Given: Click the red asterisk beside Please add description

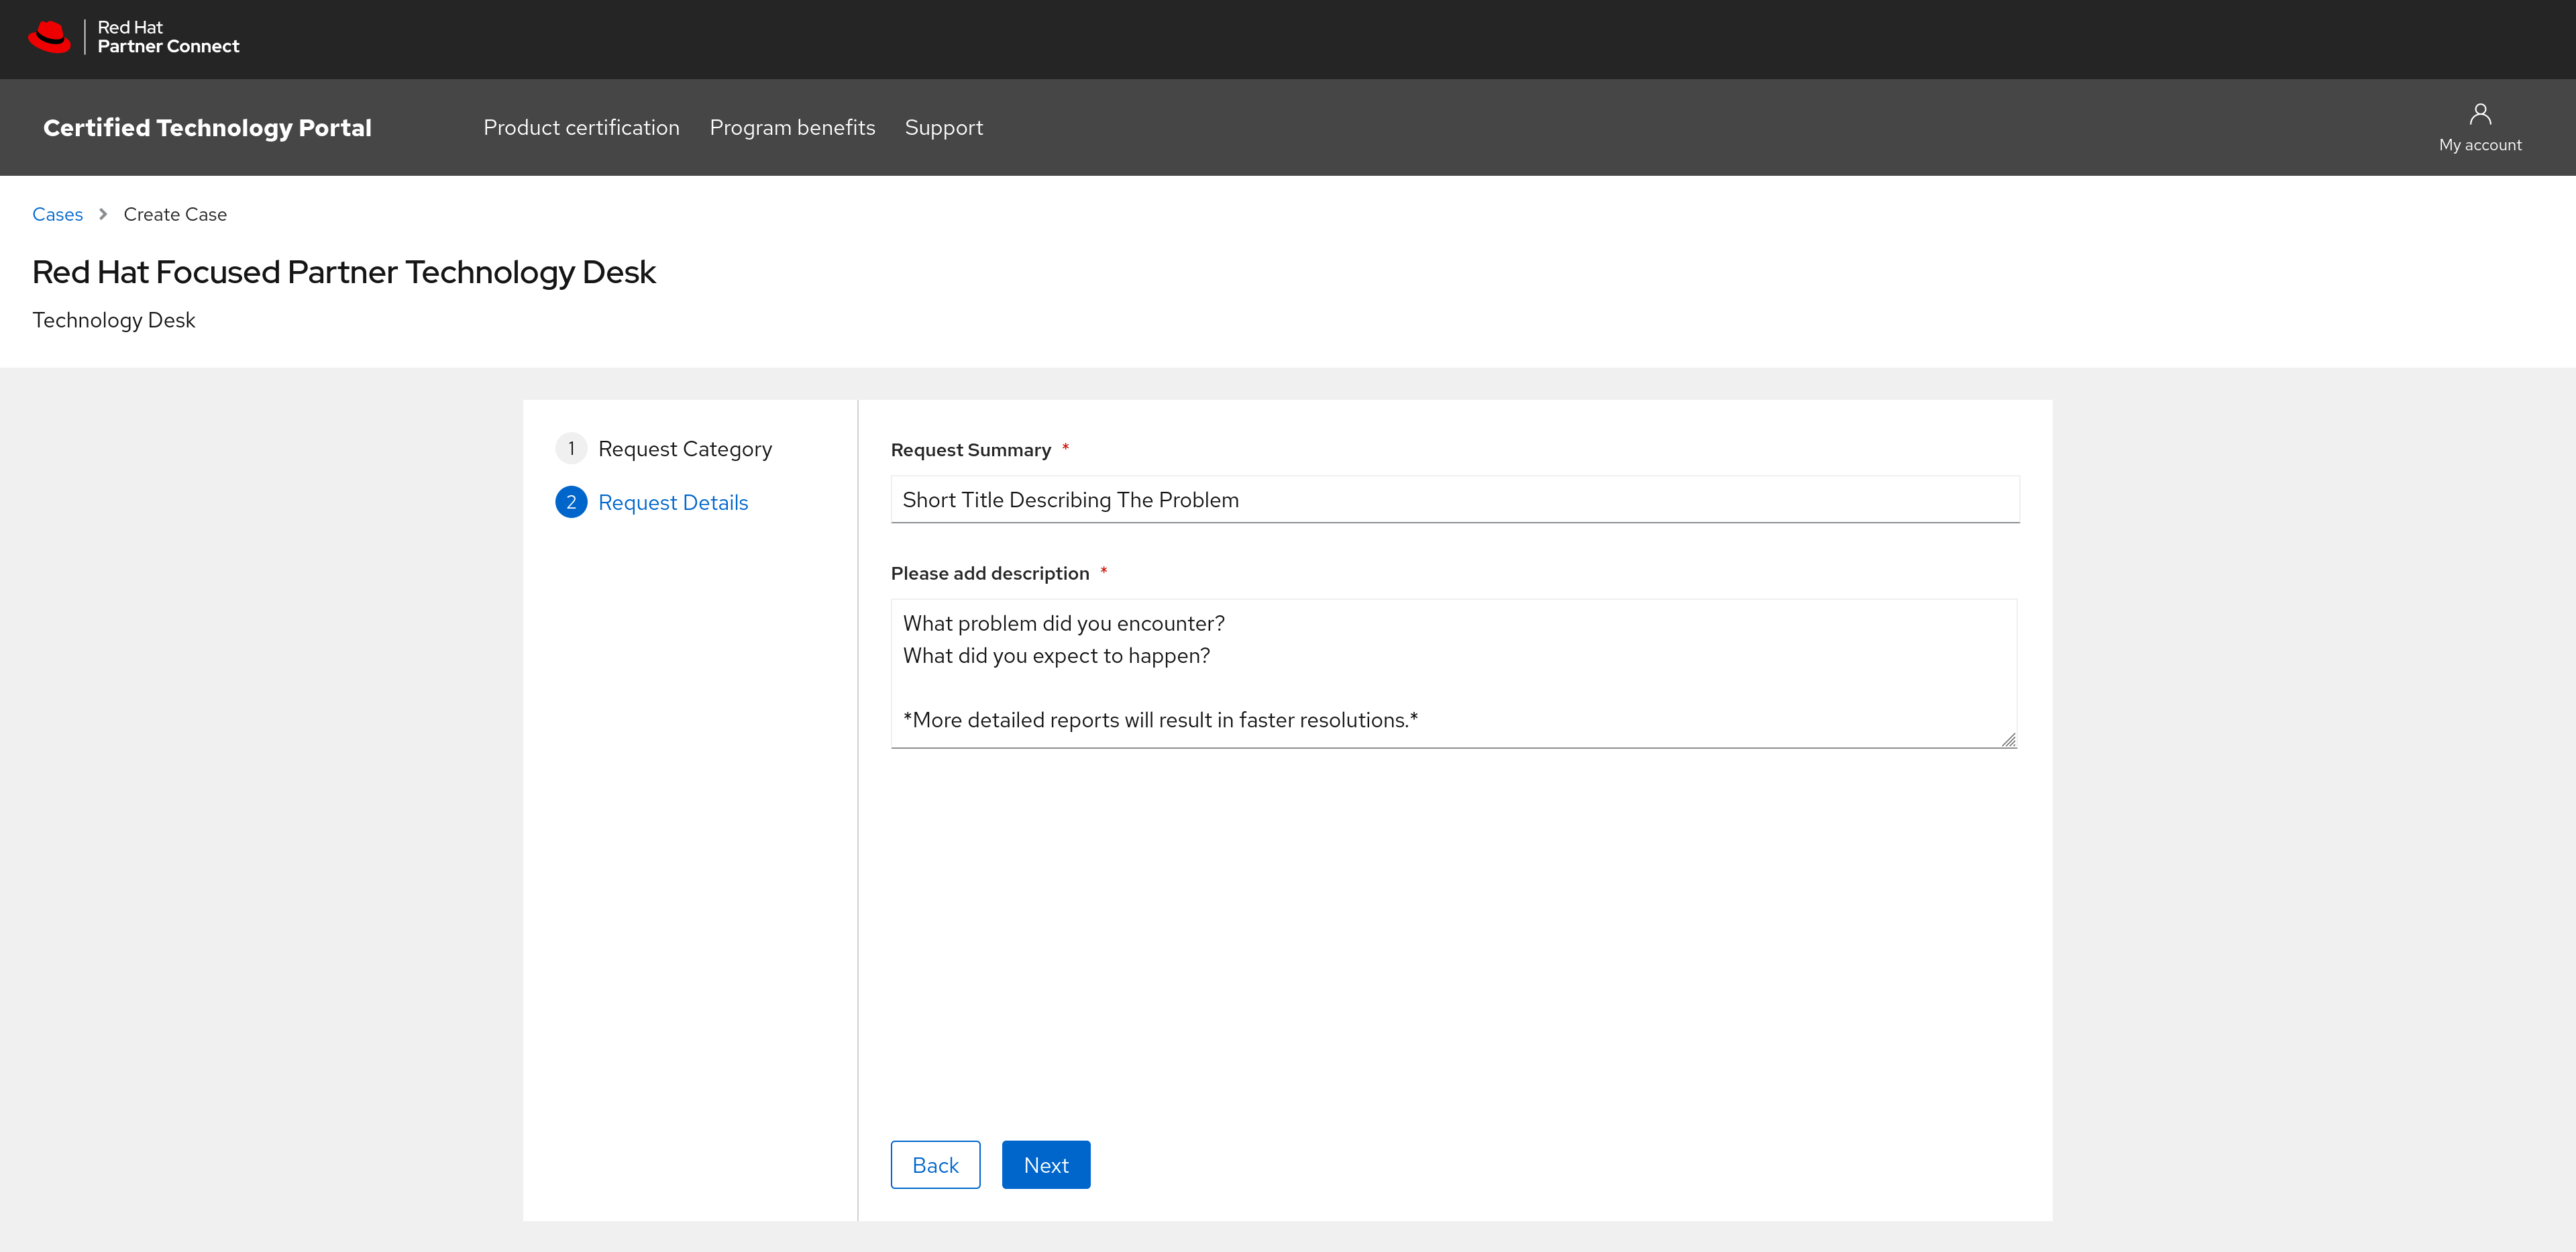Looking at the screenshot, I should 1104,572.
